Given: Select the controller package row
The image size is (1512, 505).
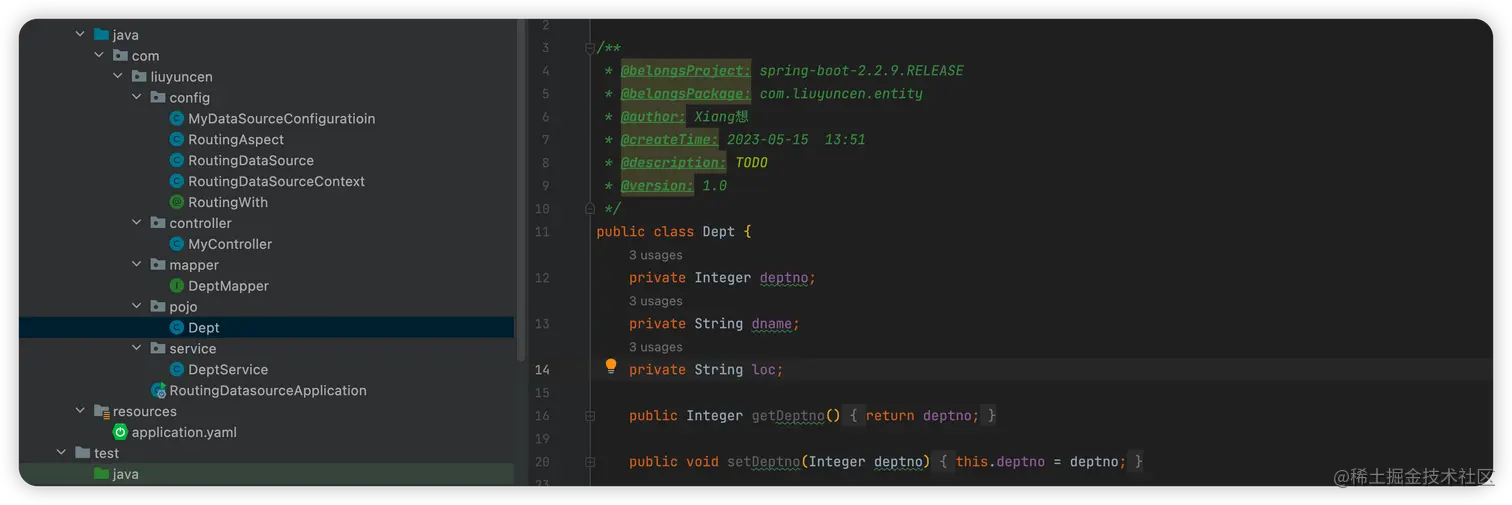Looking at the screenshot, I should pos(266,223).
